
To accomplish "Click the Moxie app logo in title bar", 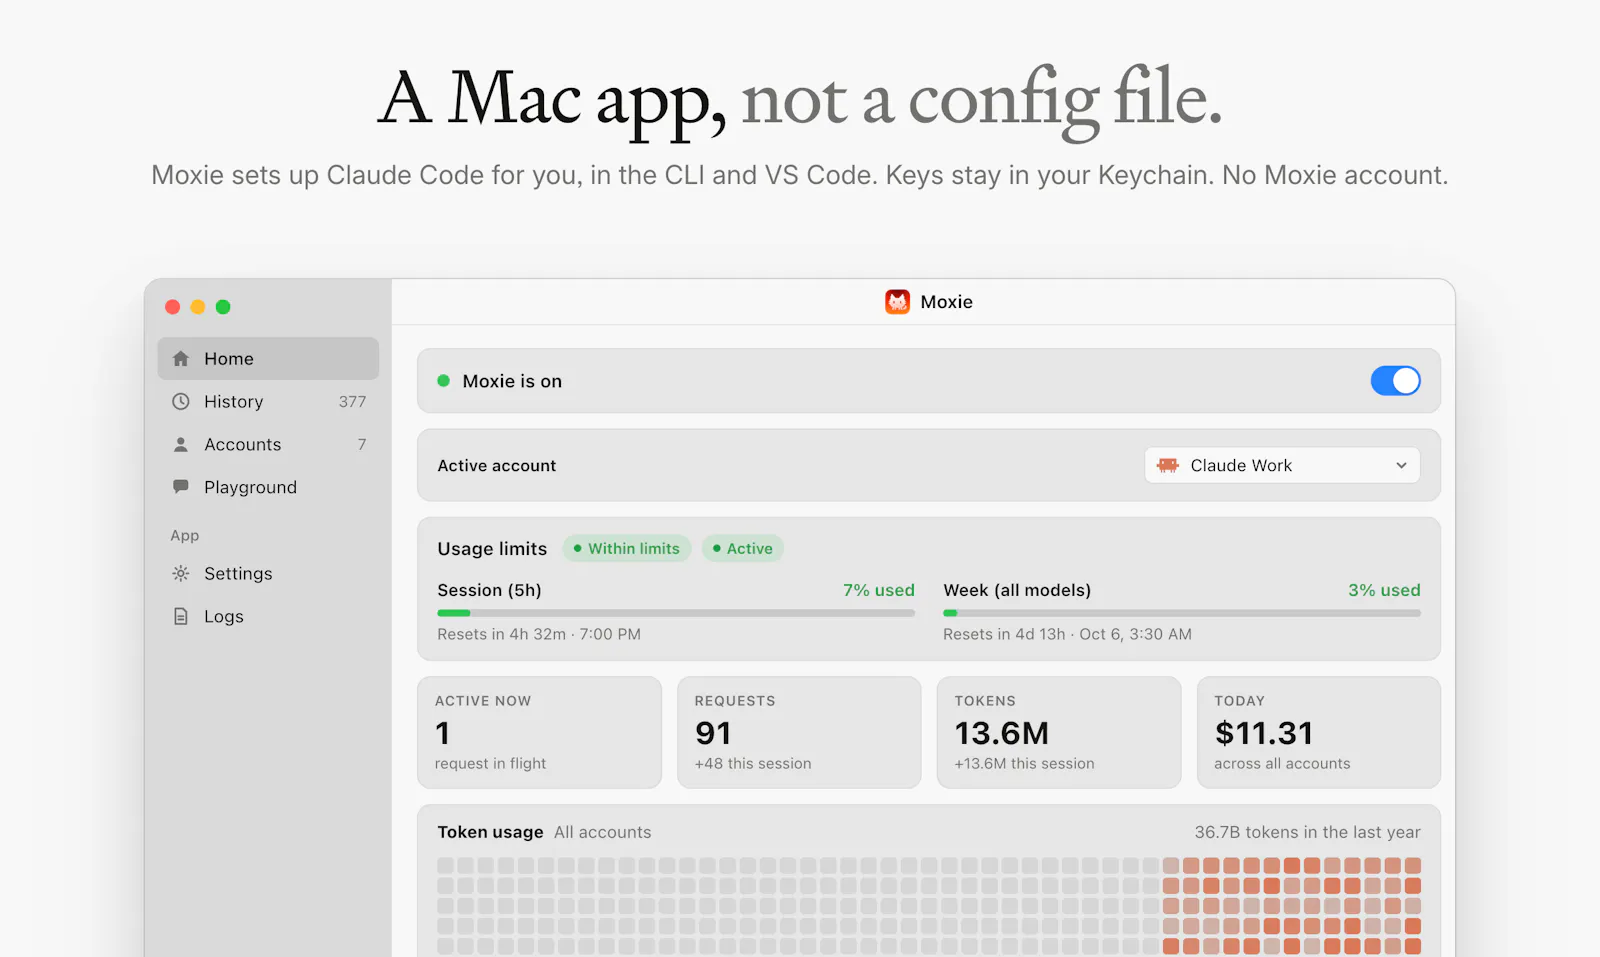I will pyautogui.click(x=898, y=302).
